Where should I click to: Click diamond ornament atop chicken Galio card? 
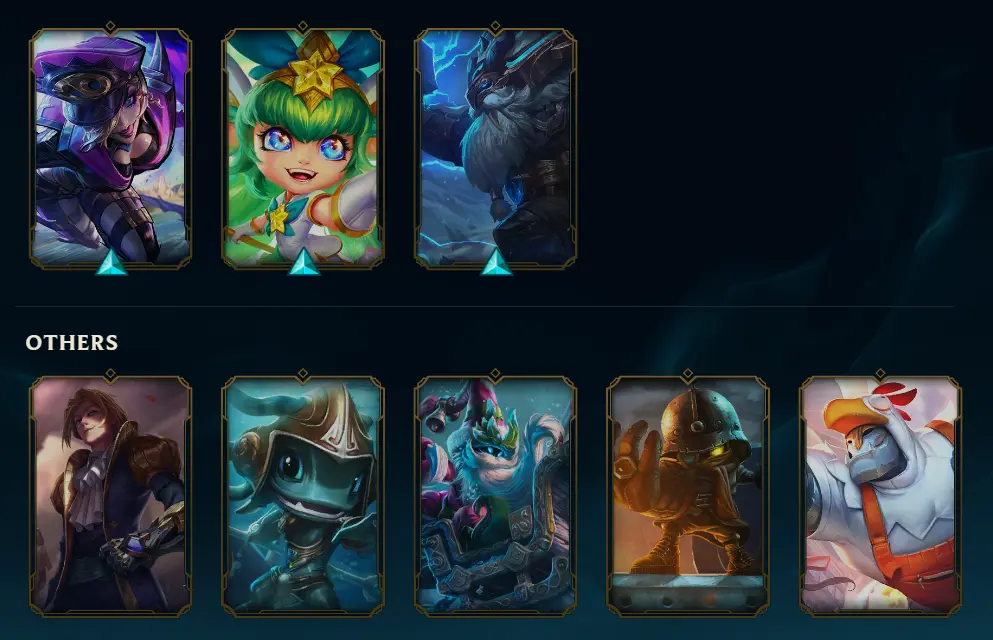[x=880, y=374]
